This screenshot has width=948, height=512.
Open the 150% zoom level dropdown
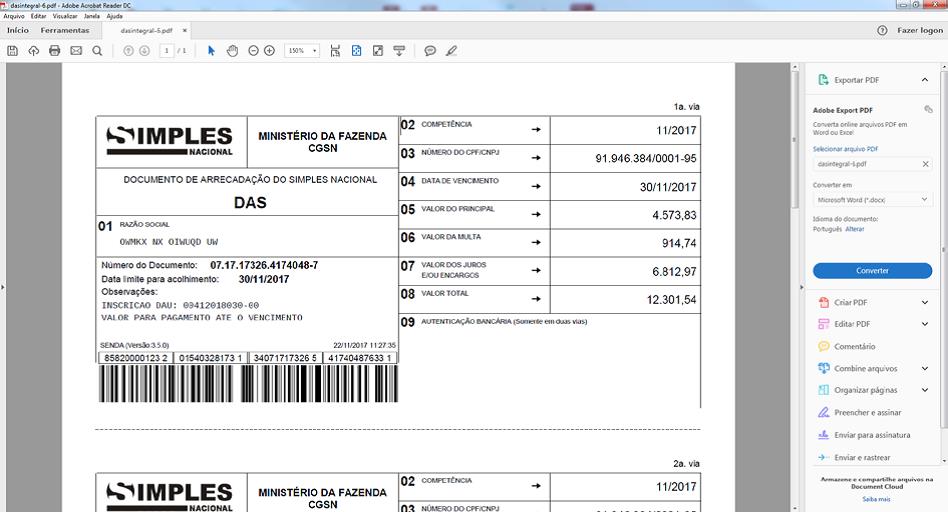pos(302,50)
